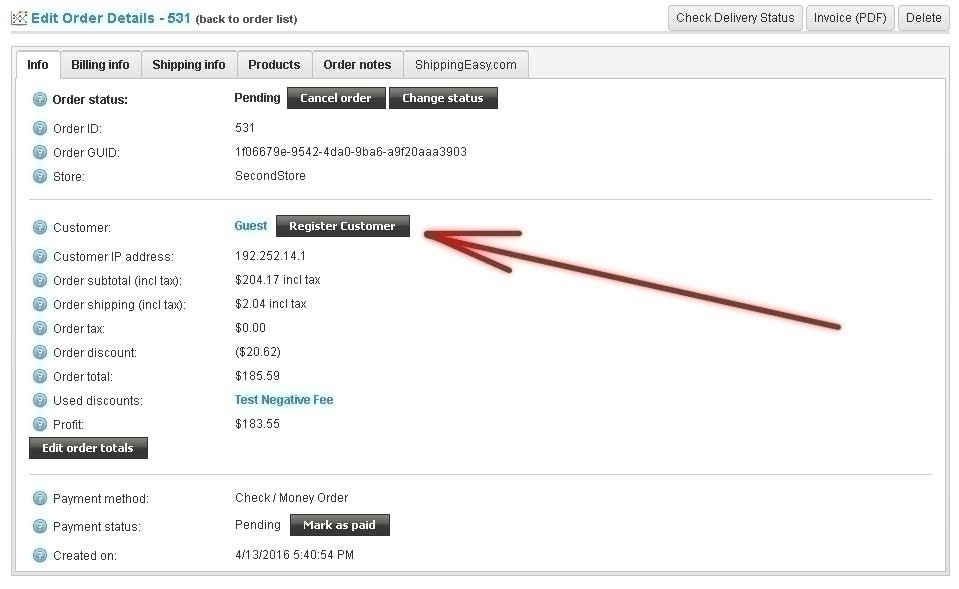This screenshot has width=959, height=589.
Task: Click Check Delivery Status button
Action: click(x=735, y=18)
